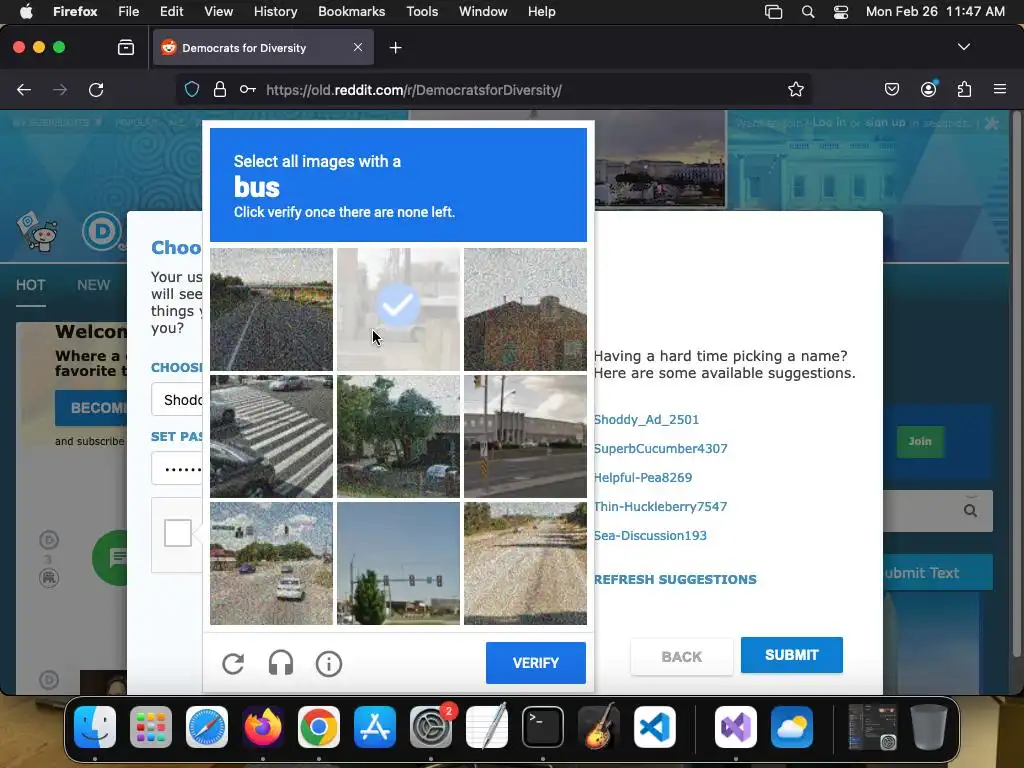Bookmark this page with the star icon
The height and width of the screenshot is (768, 1024).
(795, 89)
